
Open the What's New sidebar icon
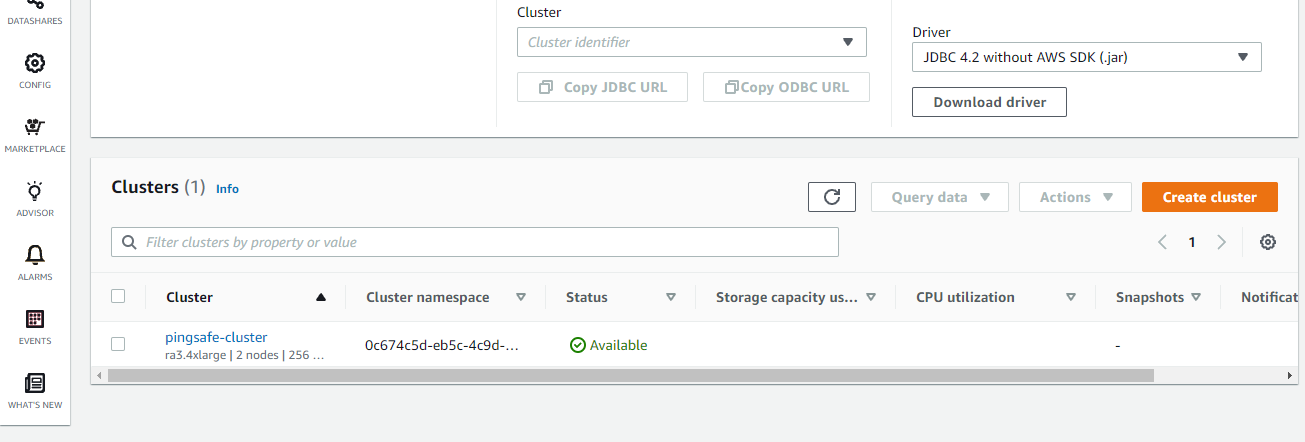click(x=35, y=383)
